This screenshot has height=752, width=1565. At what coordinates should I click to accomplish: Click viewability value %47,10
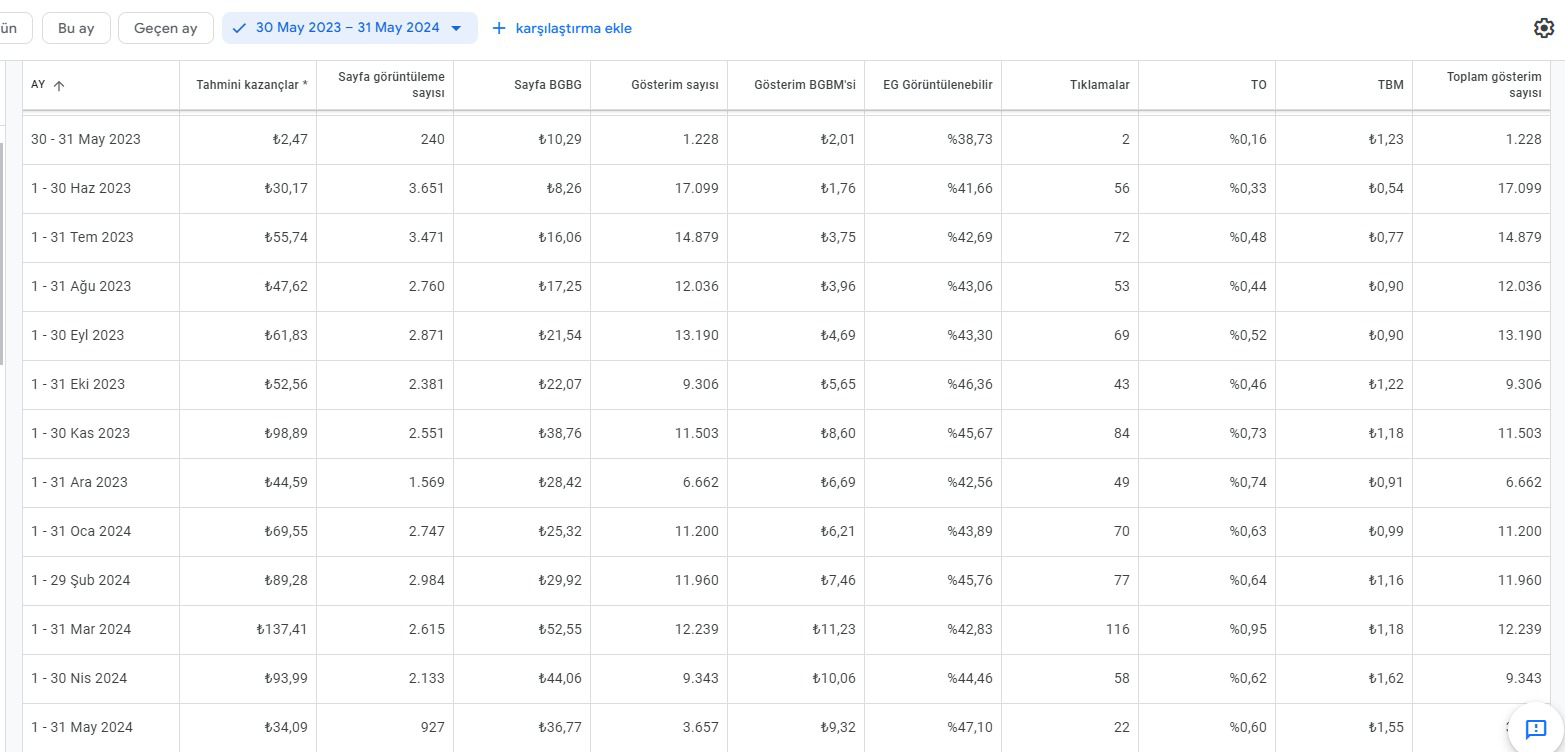[x=970, y=728]
